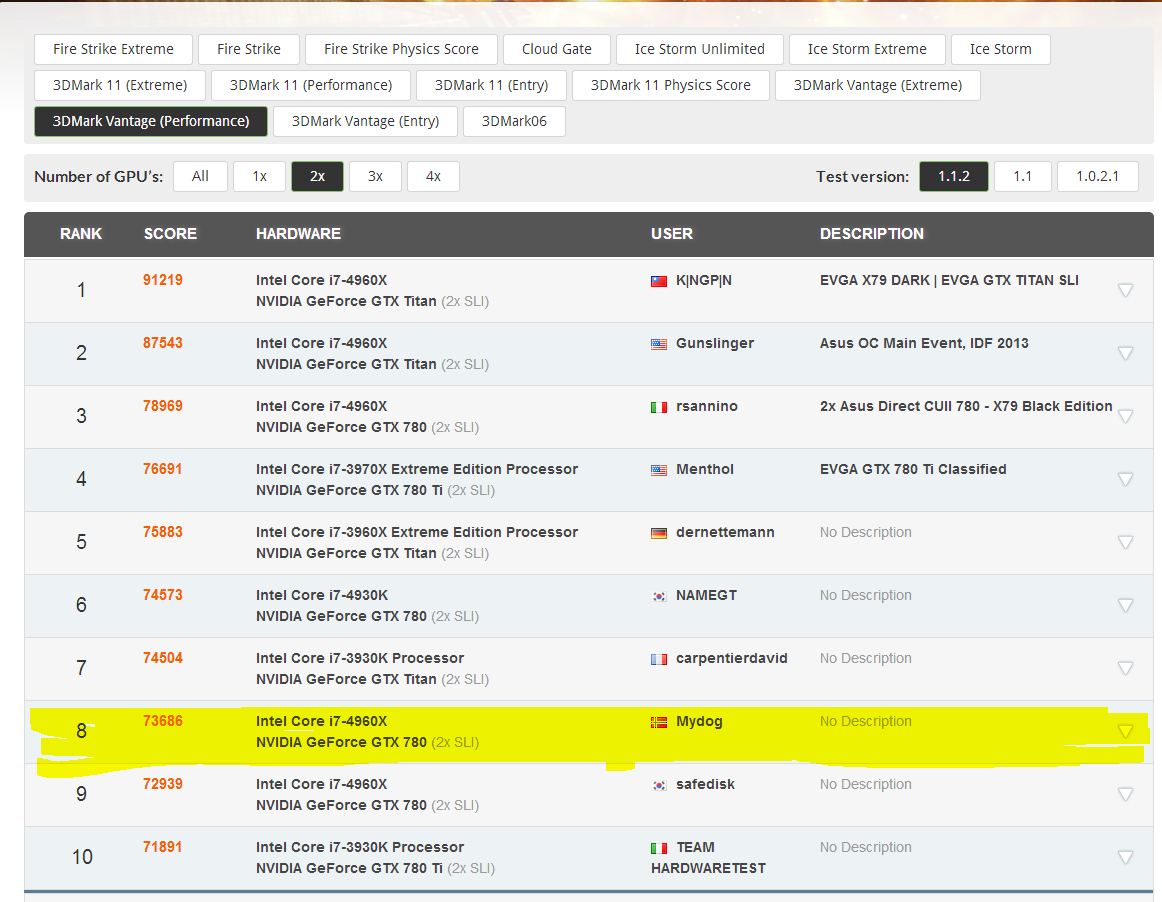The height and width of the screenshot is (902, 1162).
Task: Open 3DMark 11 (Entry) tab
Action: point(491,85)
